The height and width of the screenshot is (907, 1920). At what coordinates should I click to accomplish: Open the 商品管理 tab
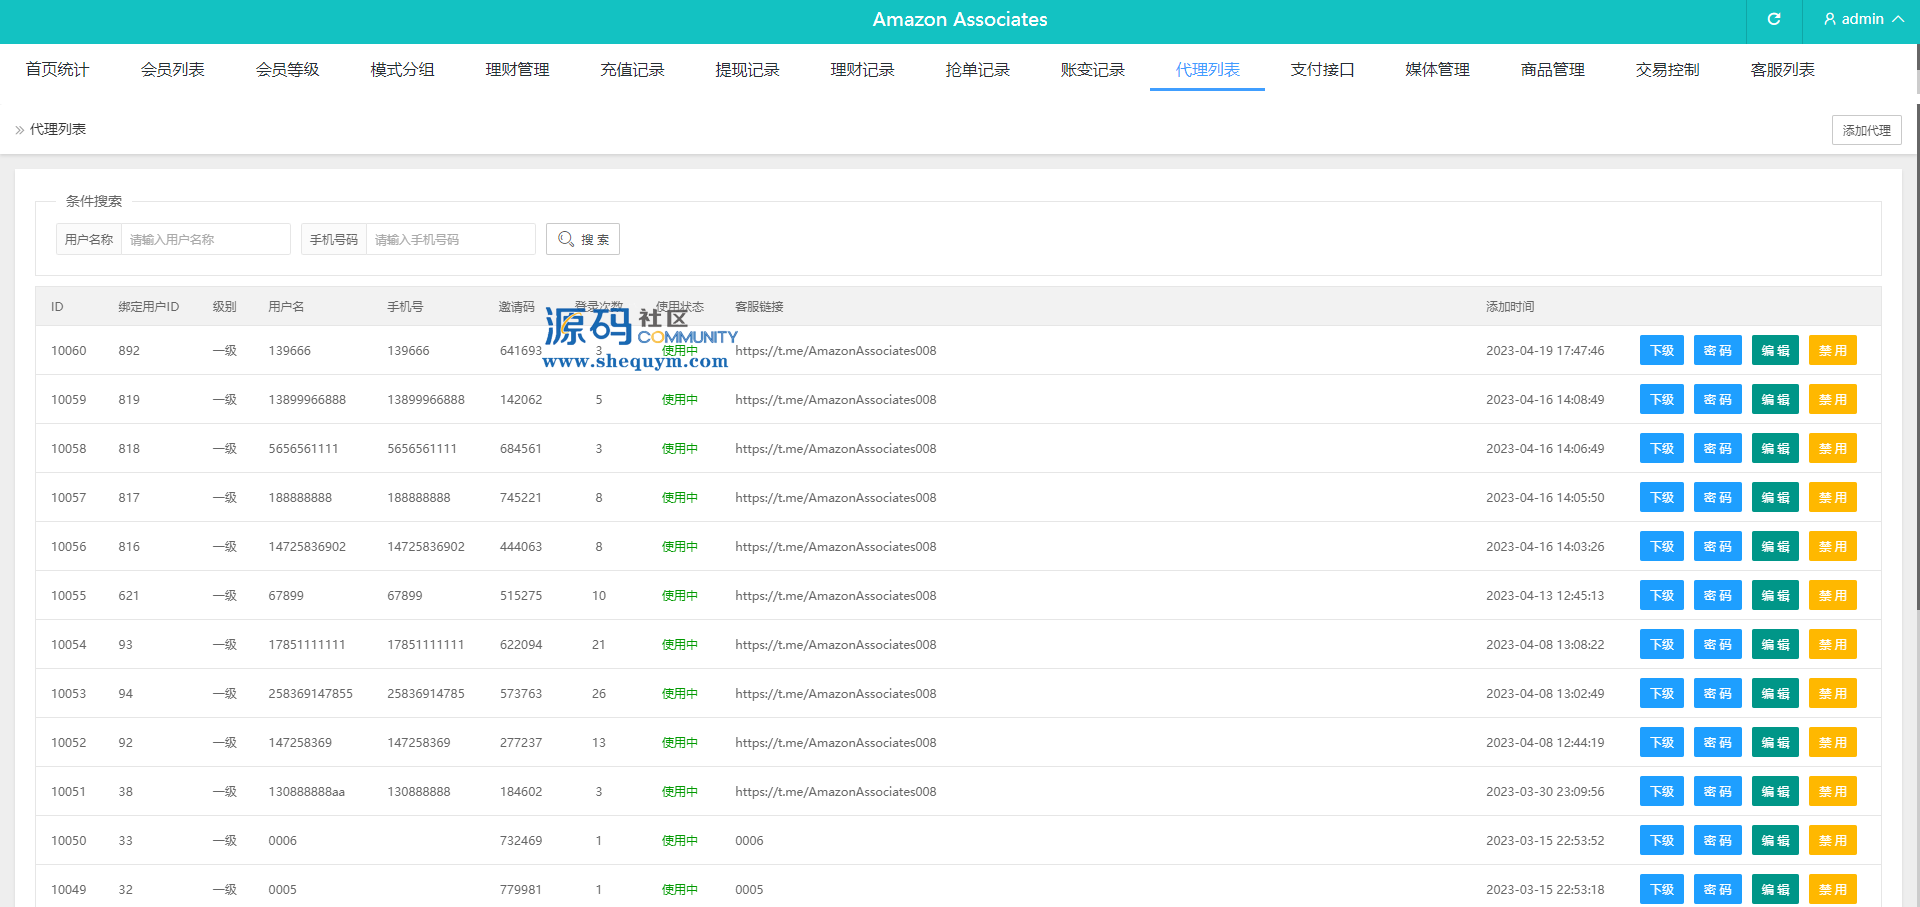1552,69
